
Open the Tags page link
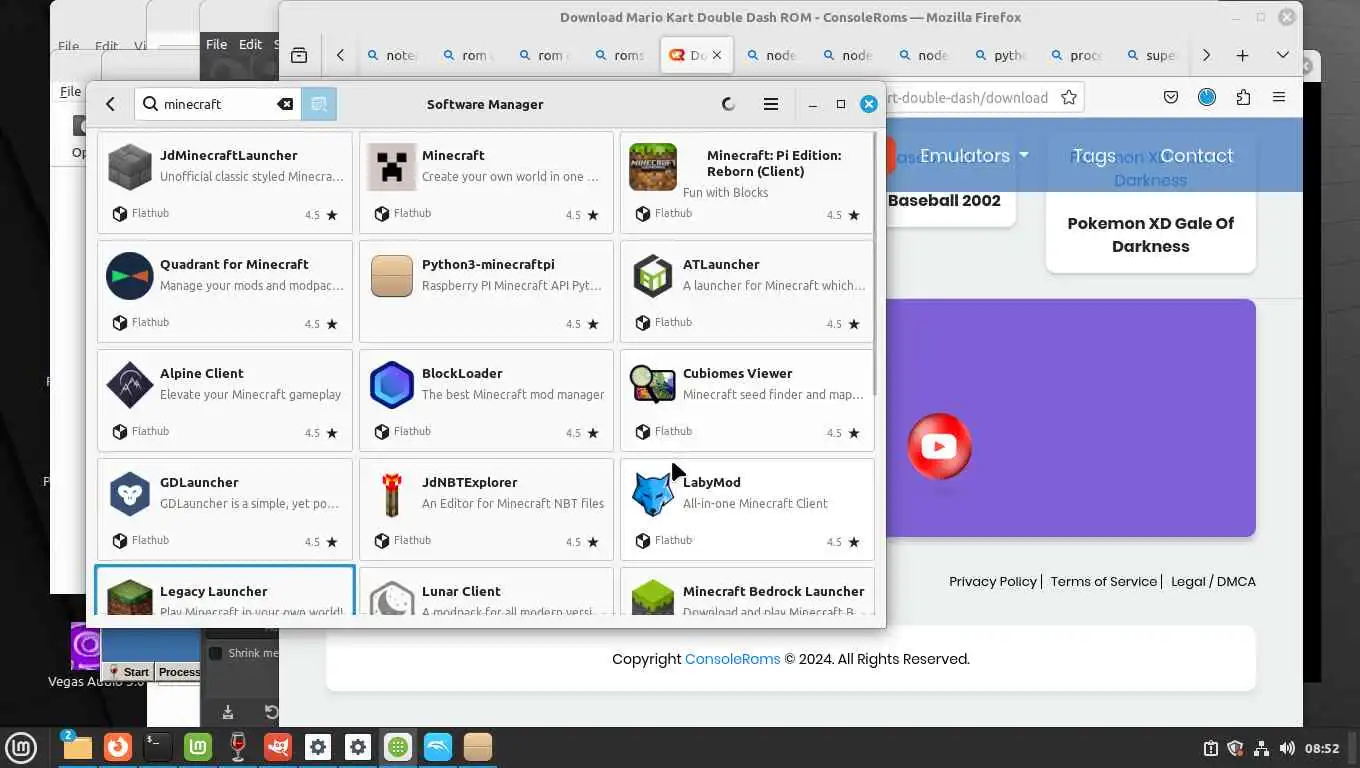click(x=1094, y=155)
